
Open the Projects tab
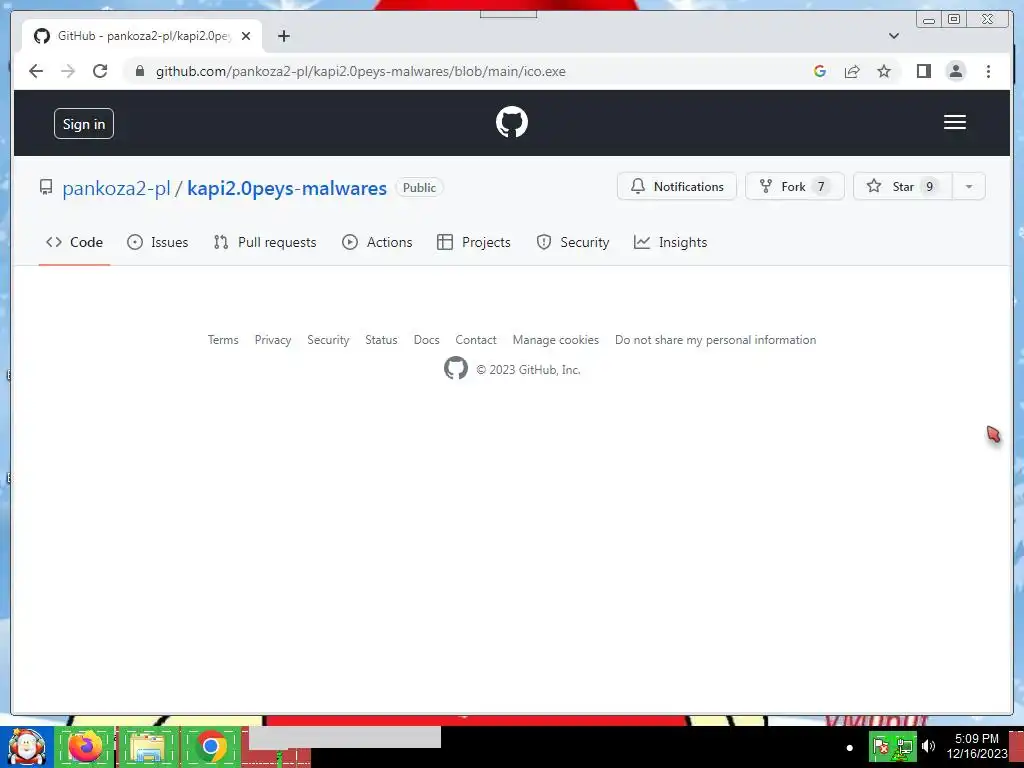click(473, 242)
